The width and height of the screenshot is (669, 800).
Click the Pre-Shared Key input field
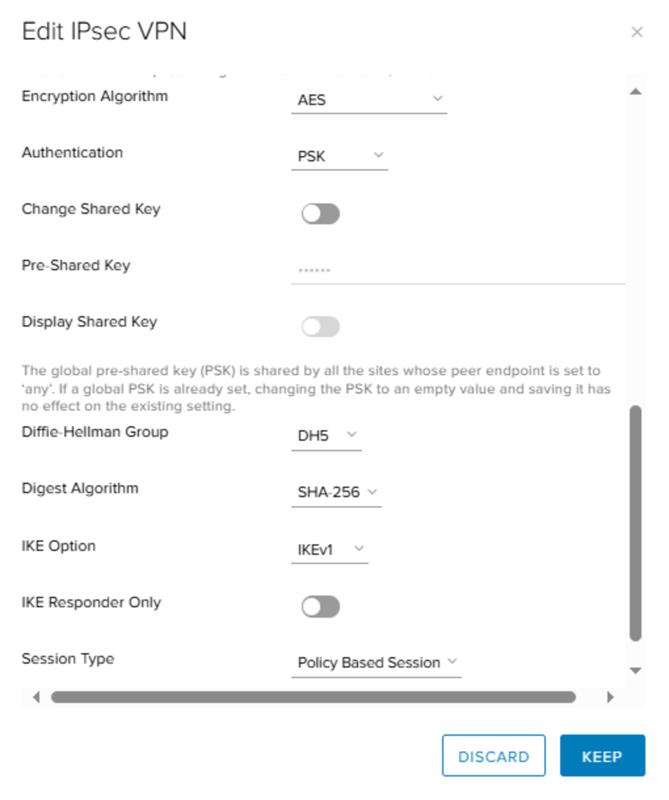pos(458,269)
